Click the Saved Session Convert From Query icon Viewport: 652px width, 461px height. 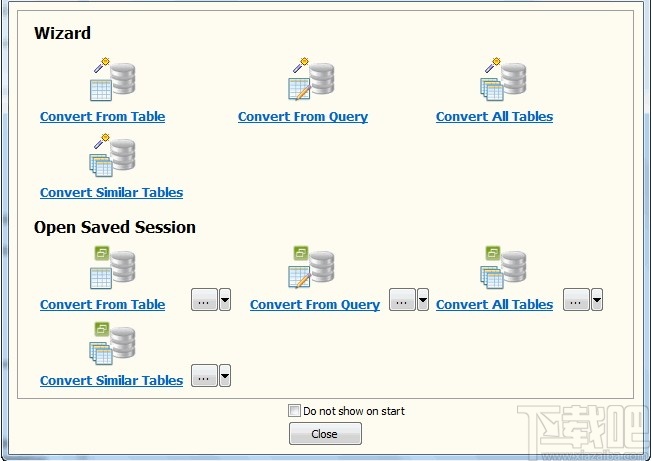[x=311, y=267]
